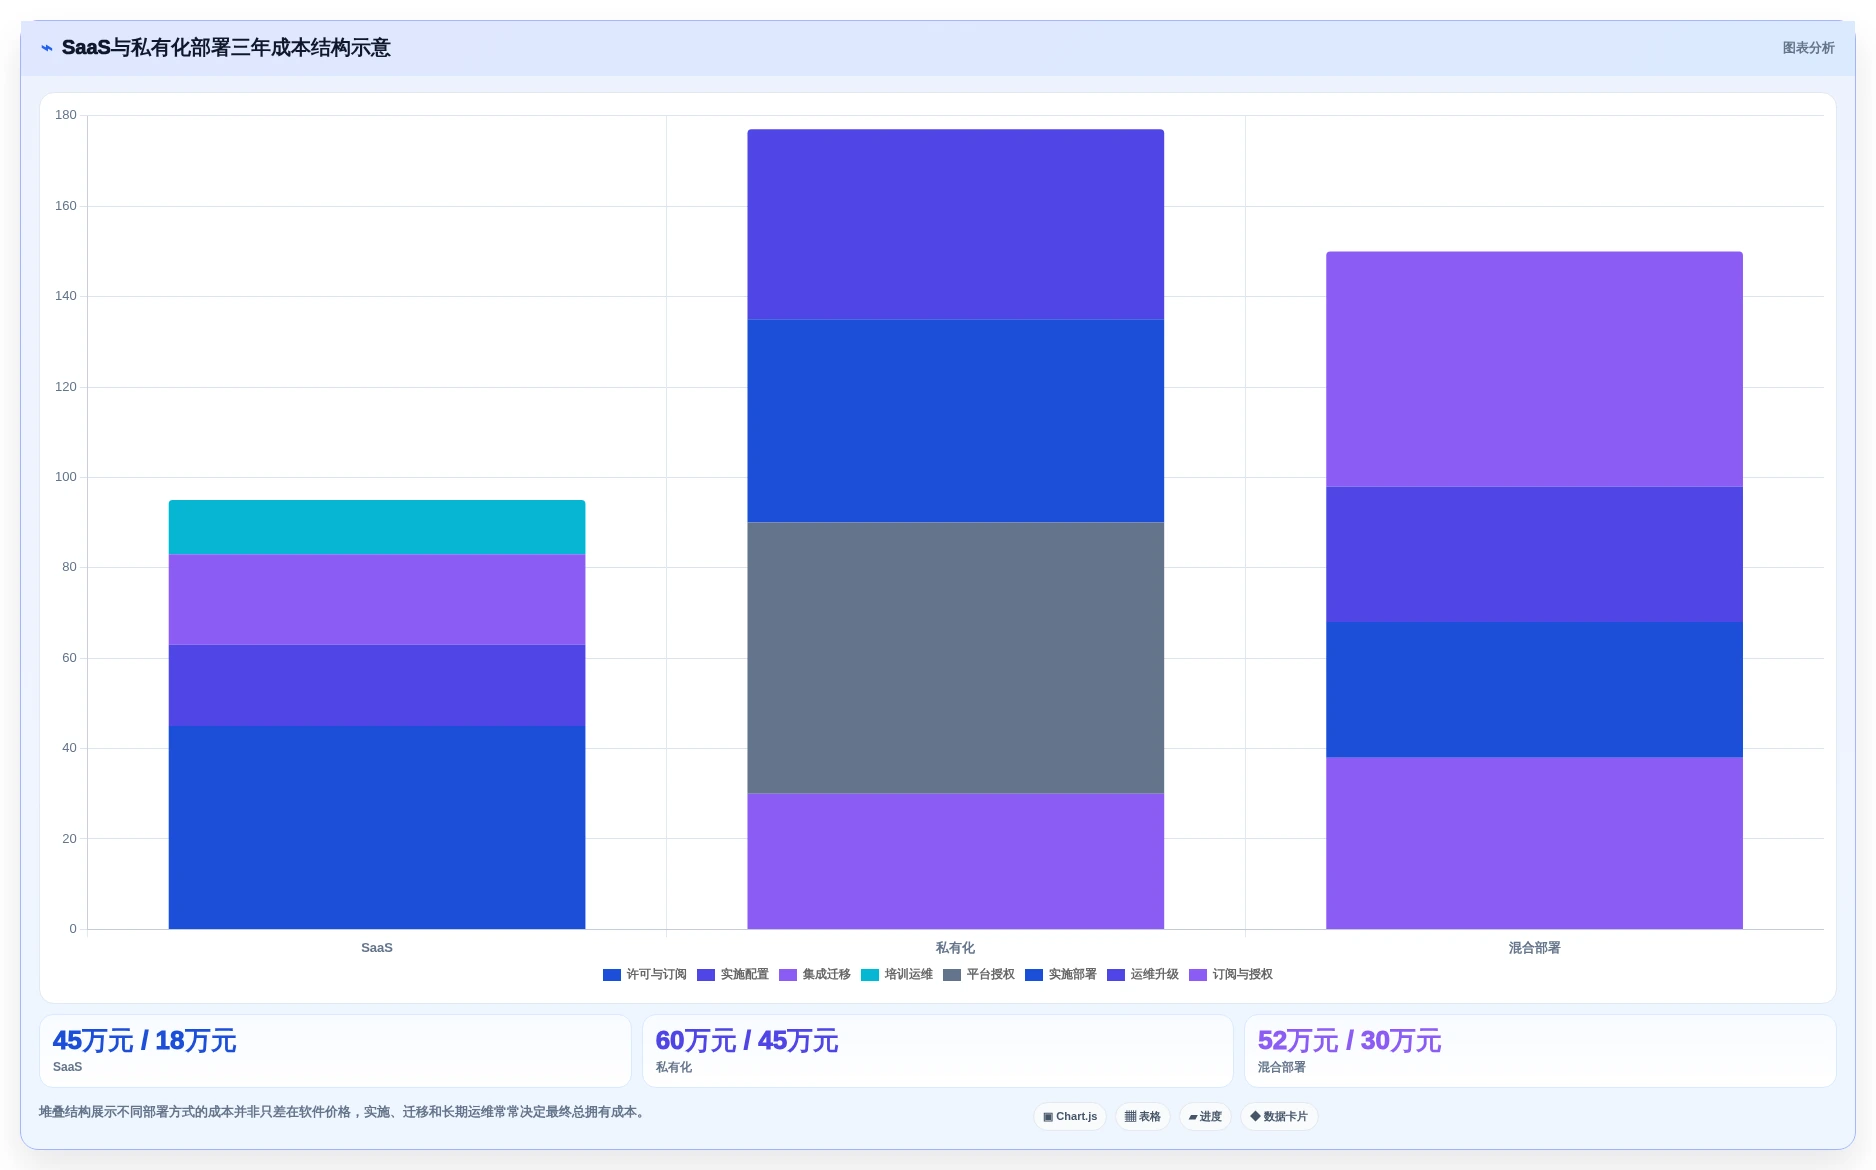Click the gray segment of 私有化 bar

point(955,657)
